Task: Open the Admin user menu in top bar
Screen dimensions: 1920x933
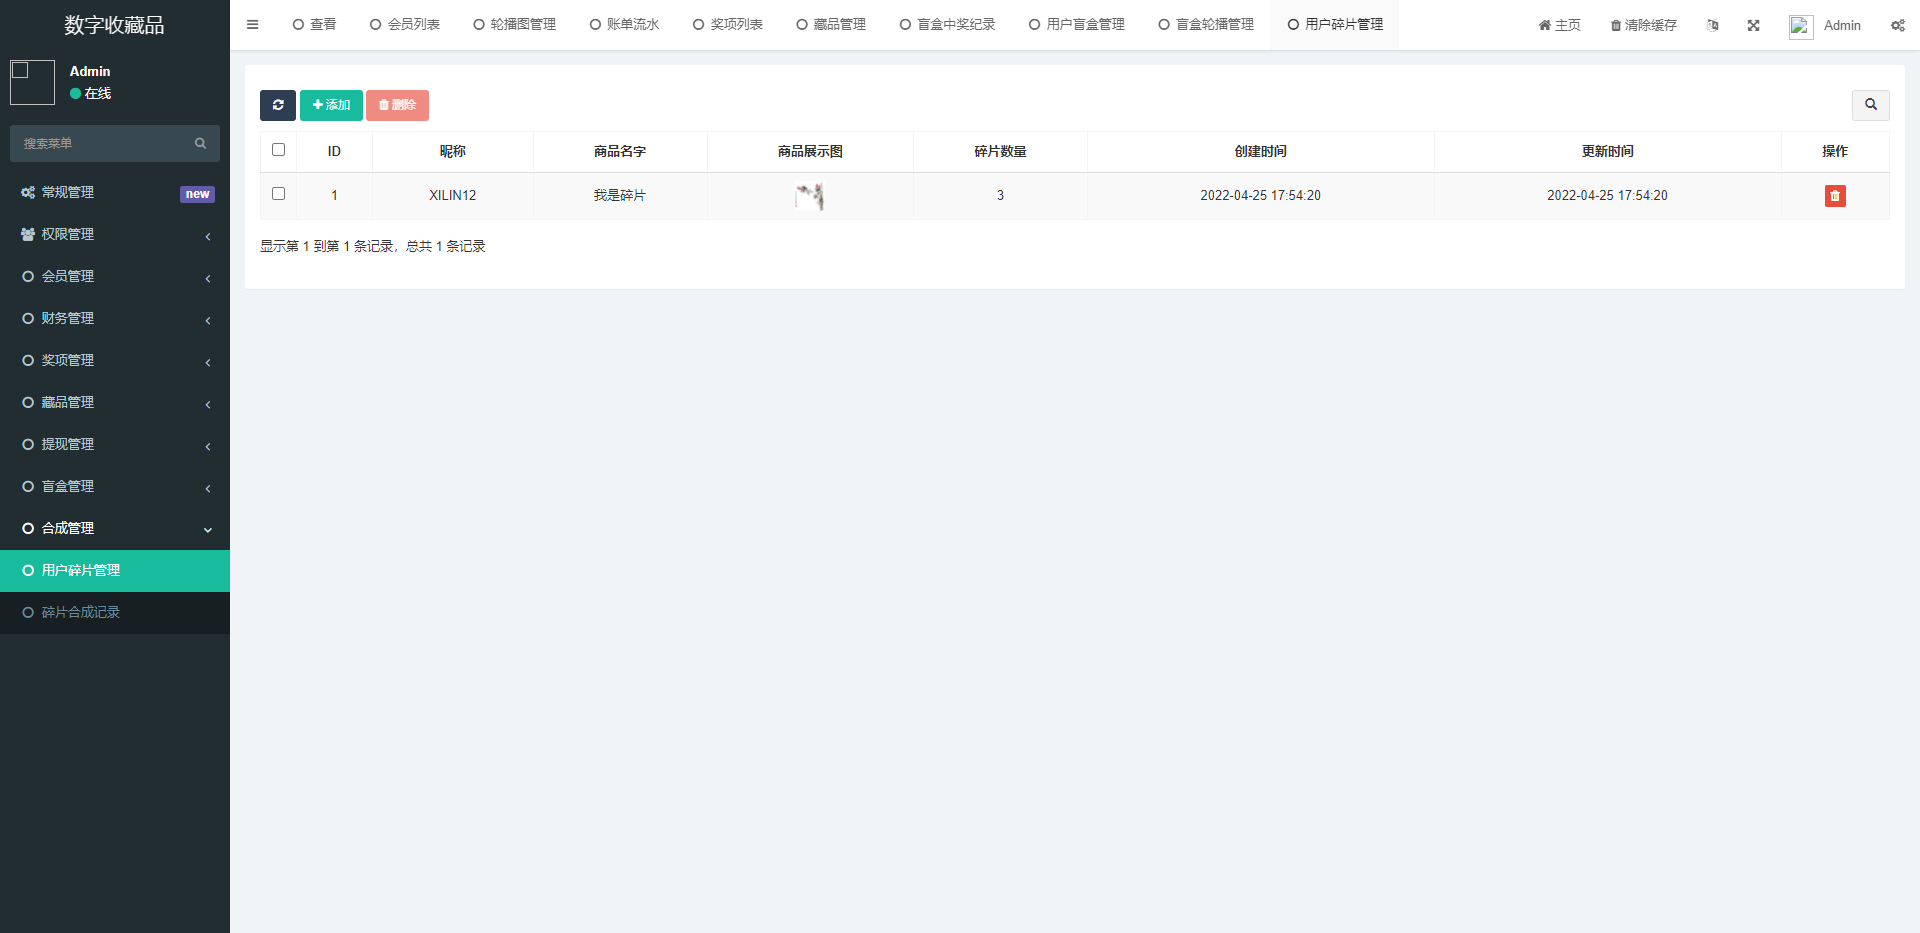Action: [1825, 26]
